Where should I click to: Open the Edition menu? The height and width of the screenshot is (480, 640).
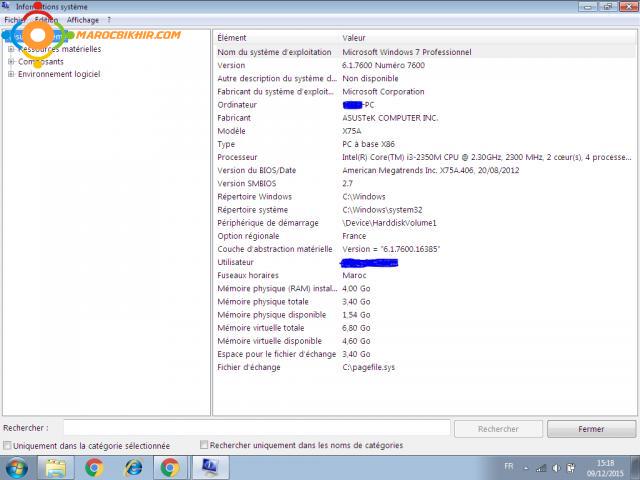[x=46, y=20]
